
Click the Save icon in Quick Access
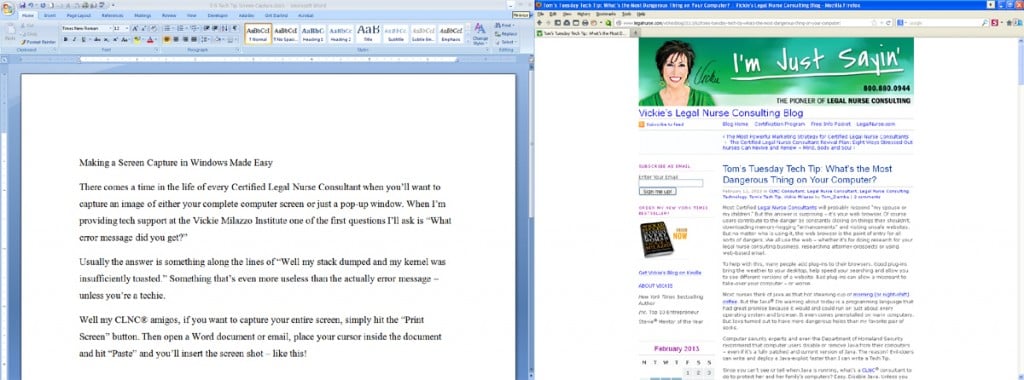click(22, 5)
